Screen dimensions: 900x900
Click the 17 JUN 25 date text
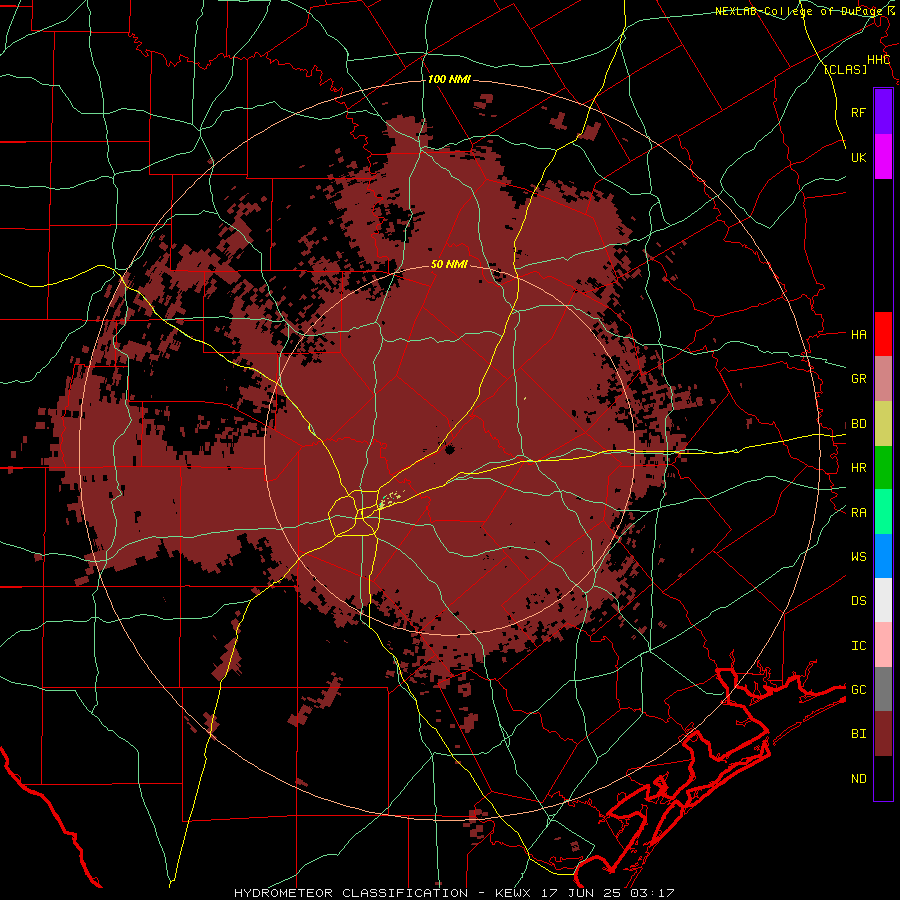pyautogui.click(x=583, y=893)
